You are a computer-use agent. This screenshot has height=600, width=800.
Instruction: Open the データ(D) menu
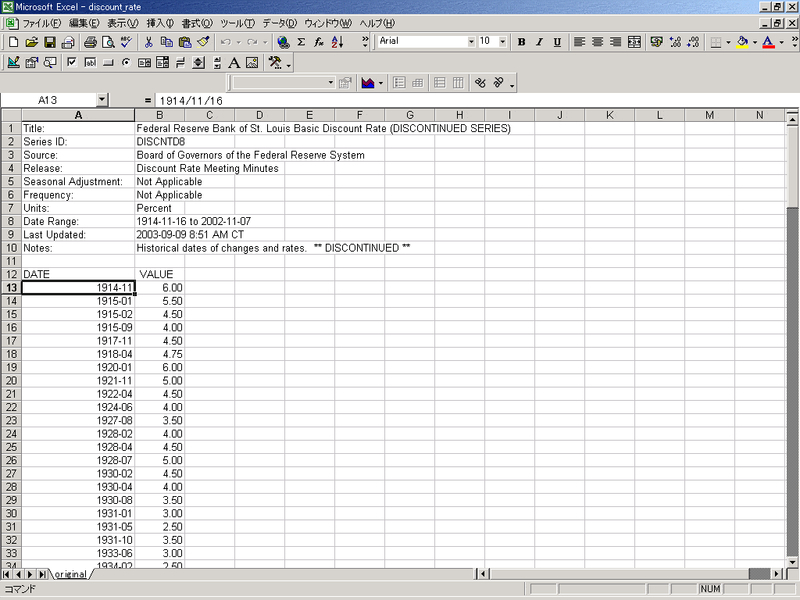point(280,23)
